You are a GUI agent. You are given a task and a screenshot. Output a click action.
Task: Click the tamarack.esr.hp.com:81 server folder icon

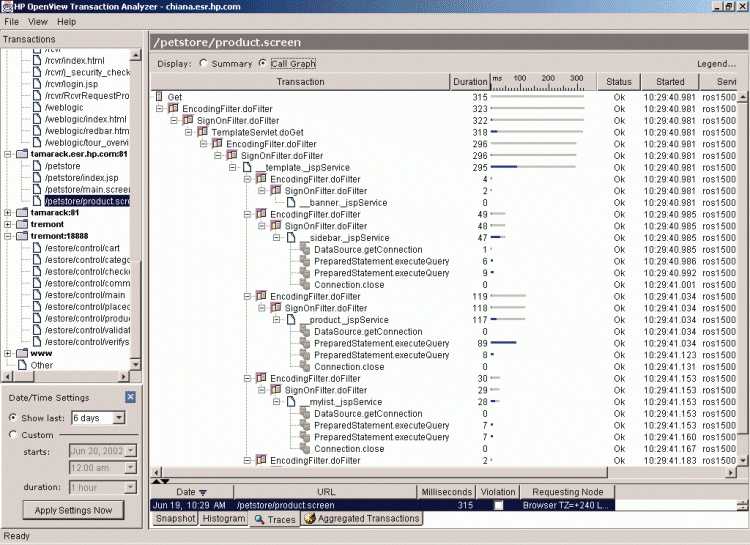[x=22, y=155]
